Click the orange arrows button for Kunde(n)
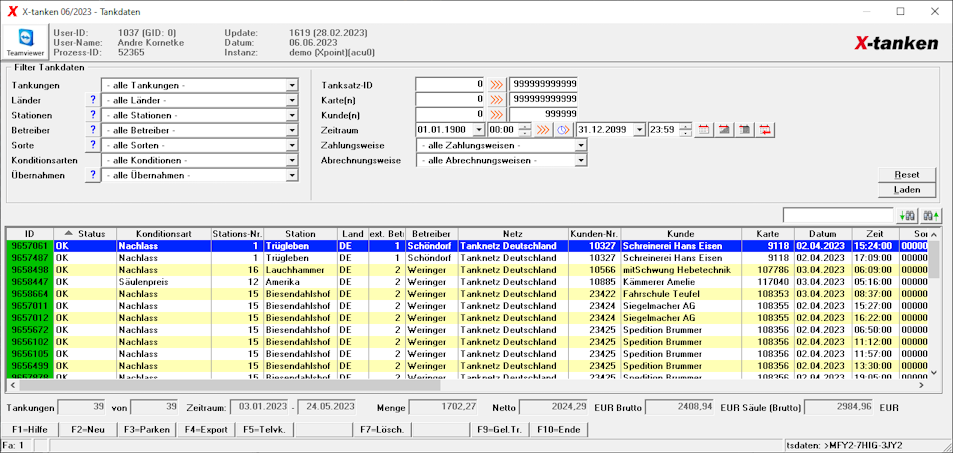Screen dimensions: 953x453 [x=497, y=114]
